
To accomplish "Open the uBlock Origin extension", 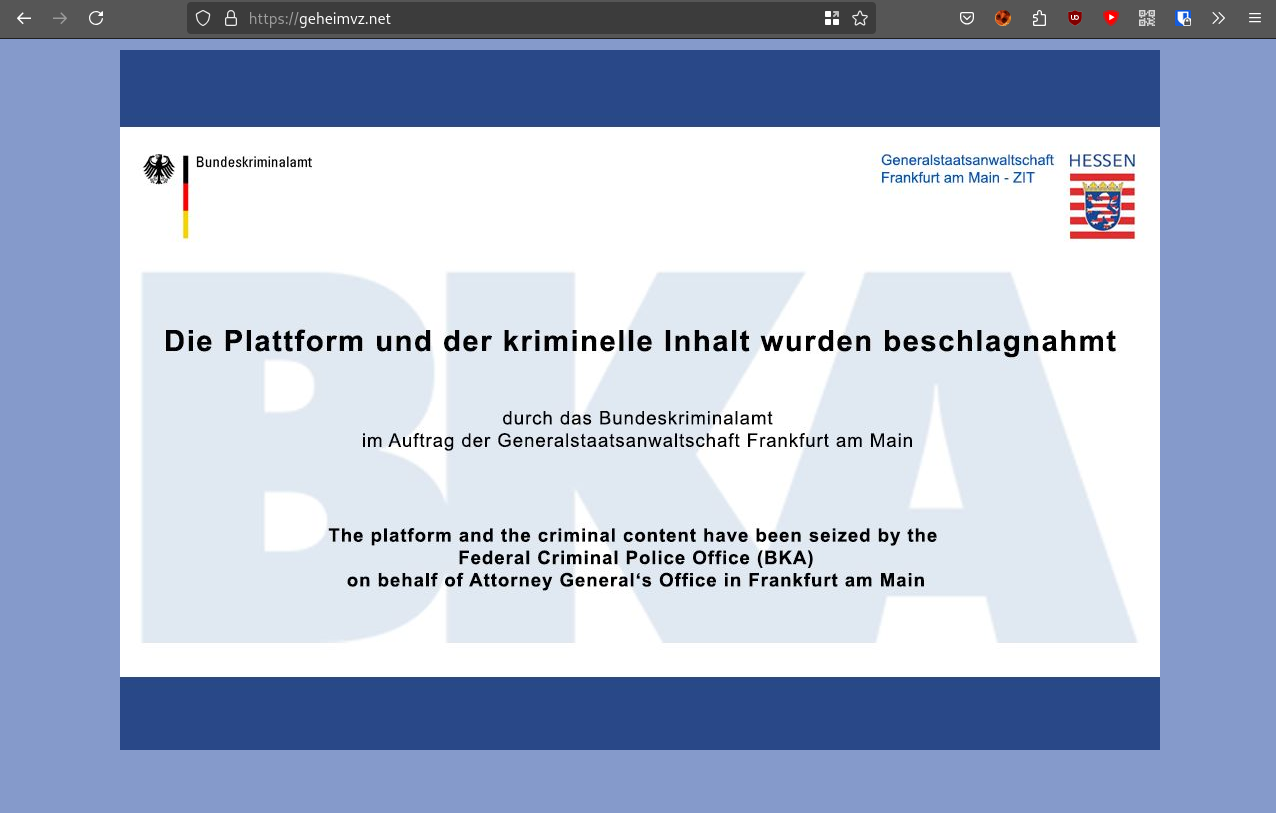I will coord(1075,18).
